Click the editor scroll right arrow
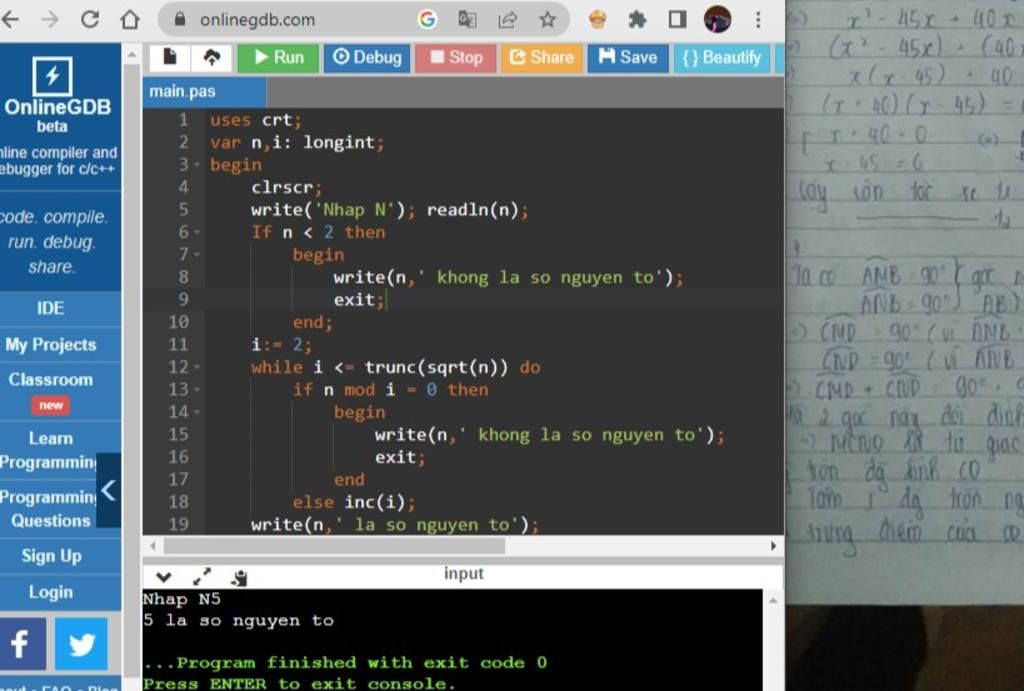 [773, 545]
